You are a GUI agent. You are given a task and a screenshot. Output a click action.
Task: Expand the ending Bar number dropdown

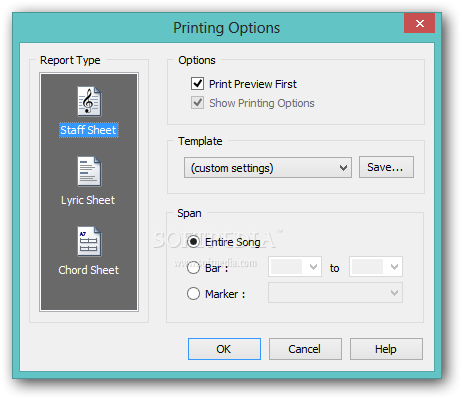(x=376, y=267)
